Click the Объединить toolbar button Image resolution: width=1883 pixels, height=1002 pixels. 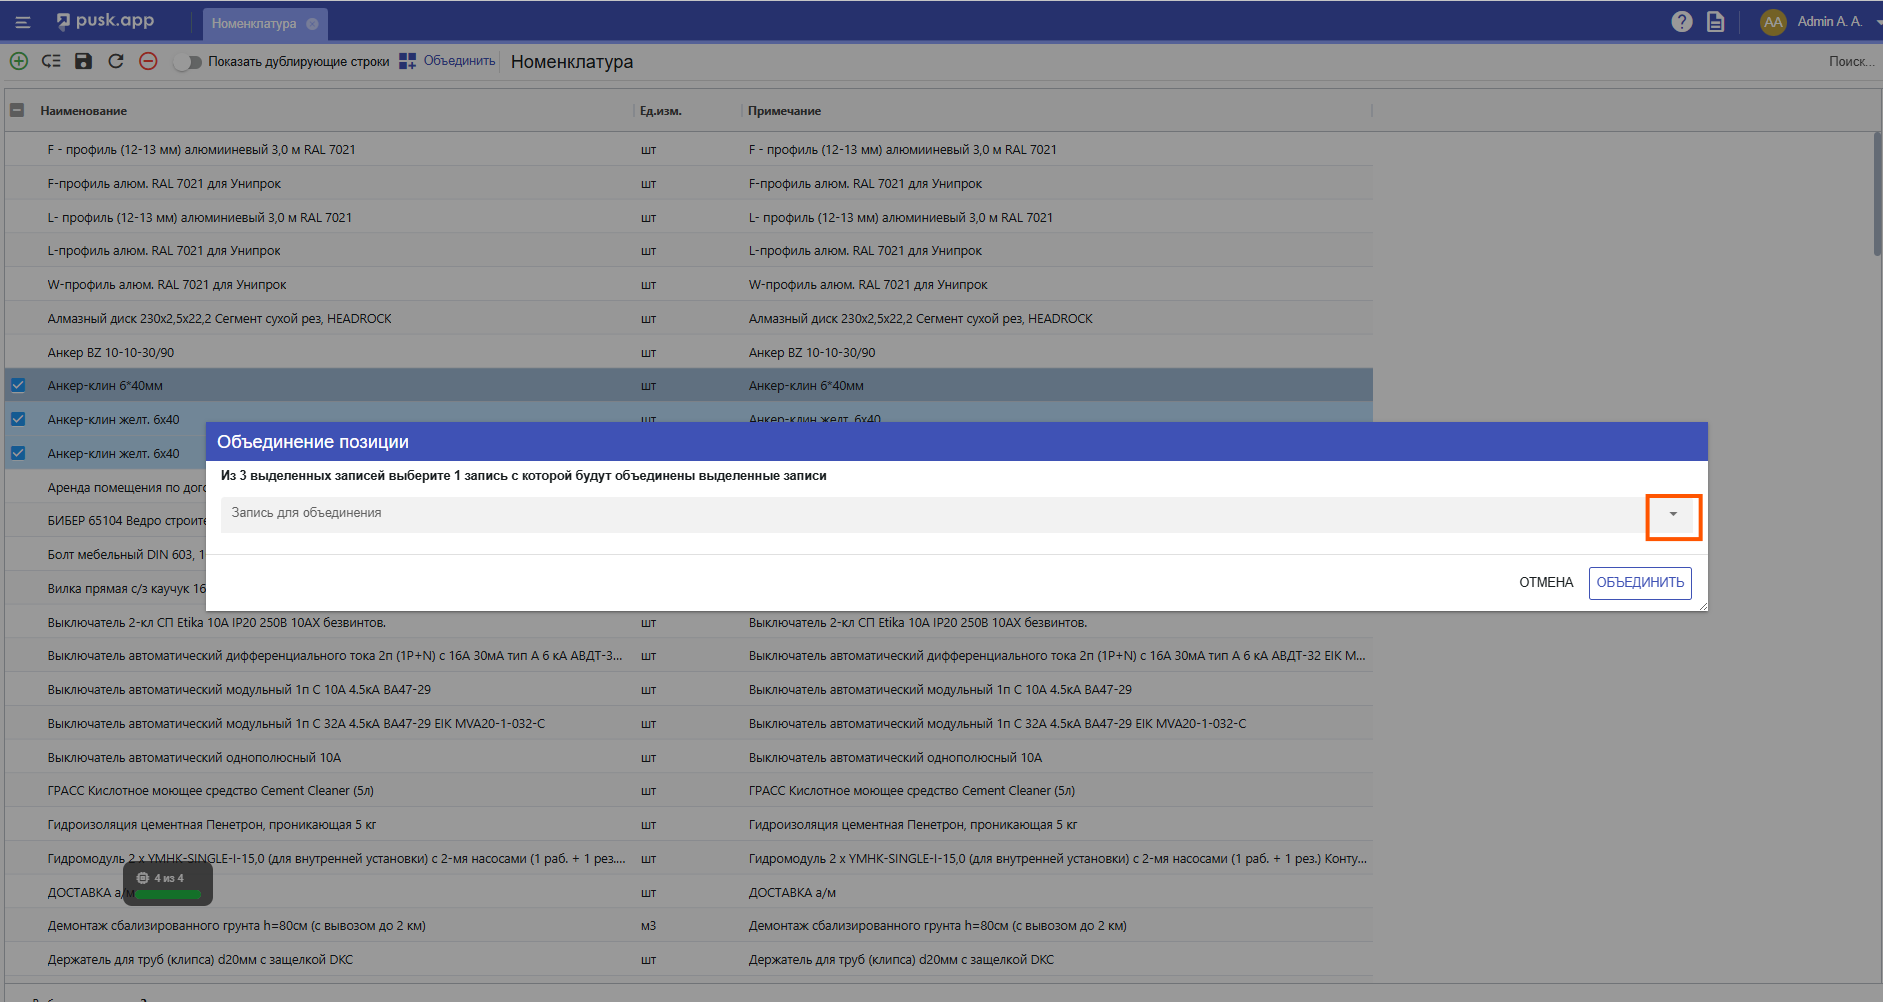[x=447, y=61]
